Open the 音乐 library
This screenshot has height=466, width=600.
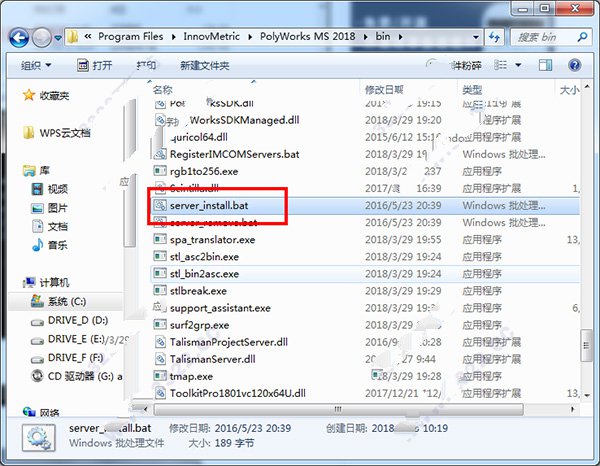(x=49, y=245)
